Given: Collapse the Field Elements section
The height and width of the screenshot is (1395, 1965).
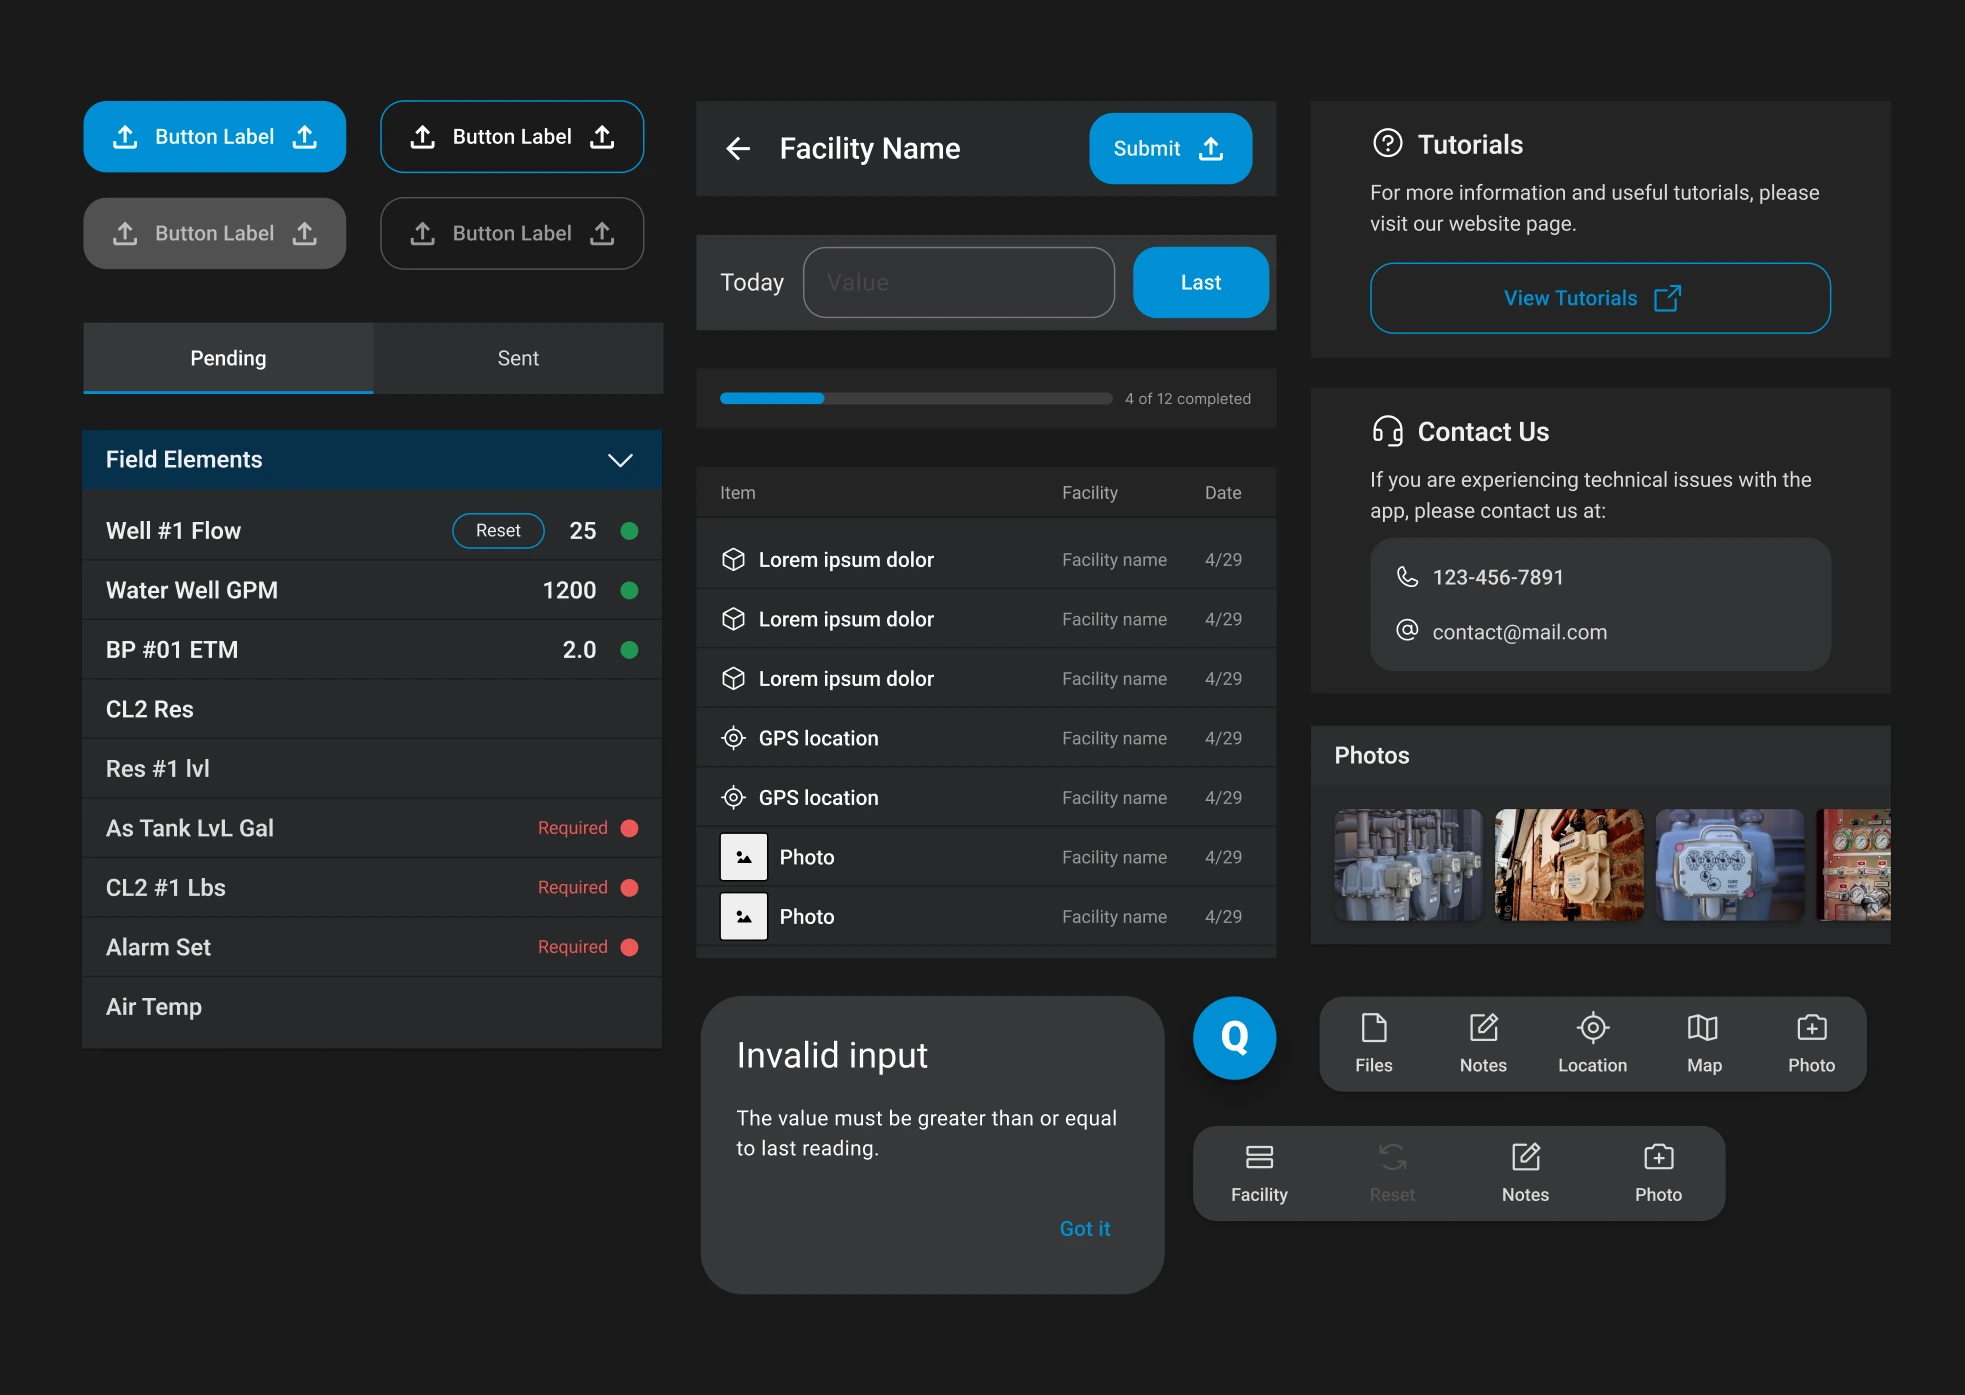Looking at the screenshot, I should 619,460.
